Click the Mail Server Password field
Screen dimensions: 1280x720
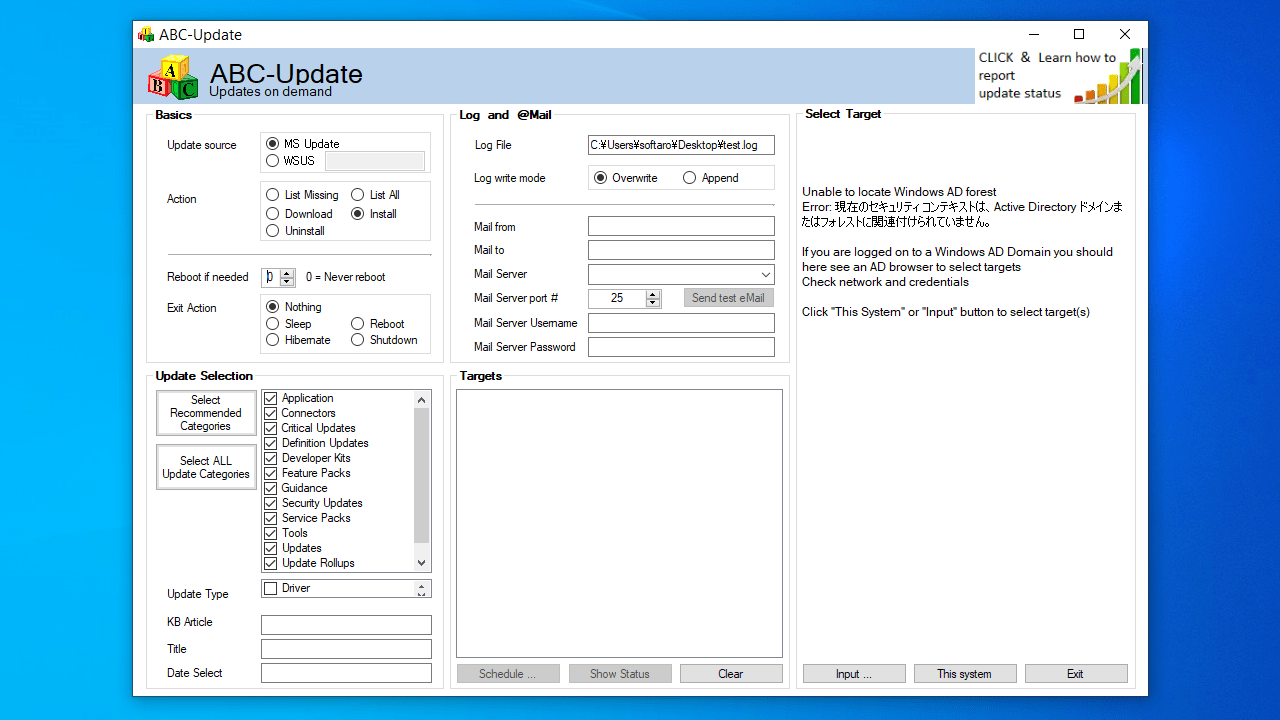681,347
